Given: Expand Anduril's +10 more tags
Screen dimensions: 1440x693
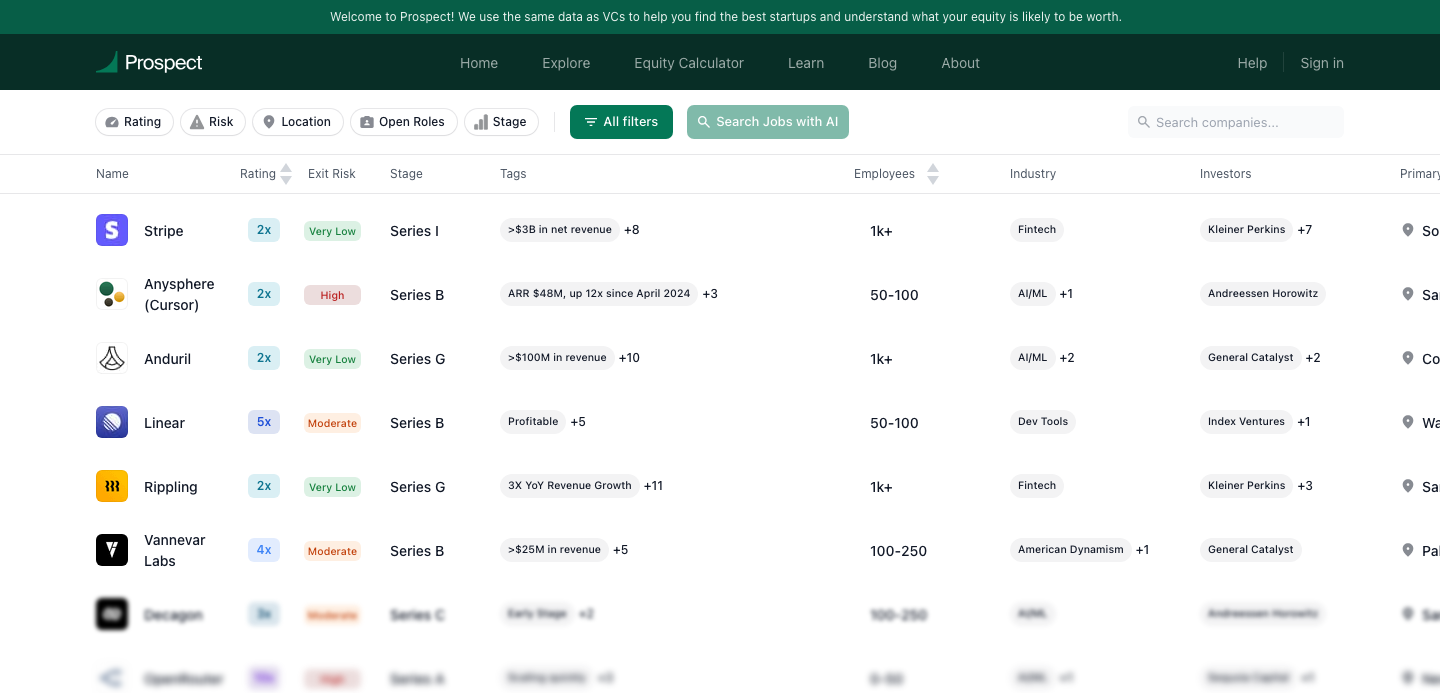Looking at the screenshot, I should [629, 358].
